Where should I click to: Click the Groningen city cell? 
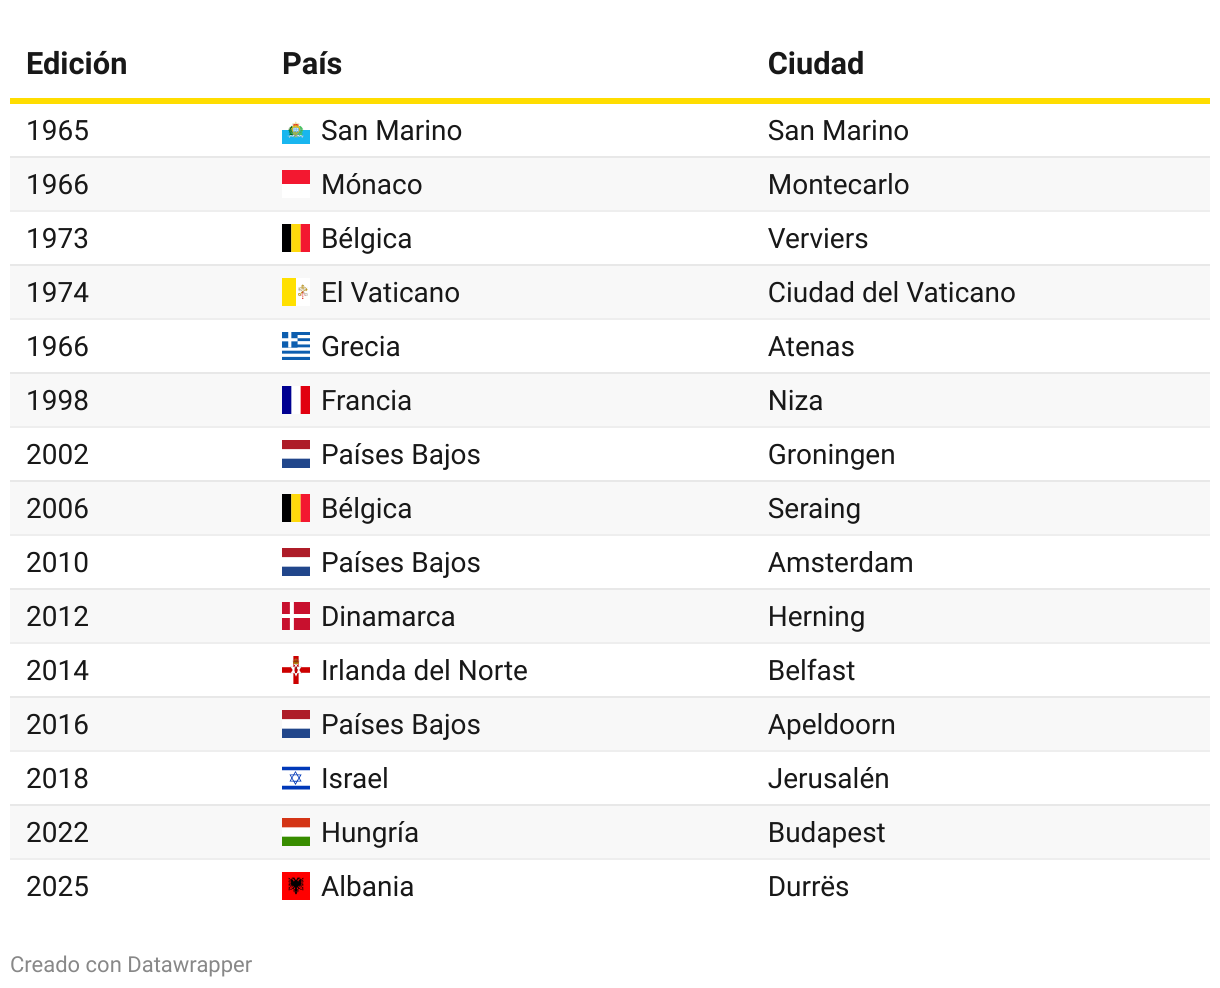click(x=832, y=455)
